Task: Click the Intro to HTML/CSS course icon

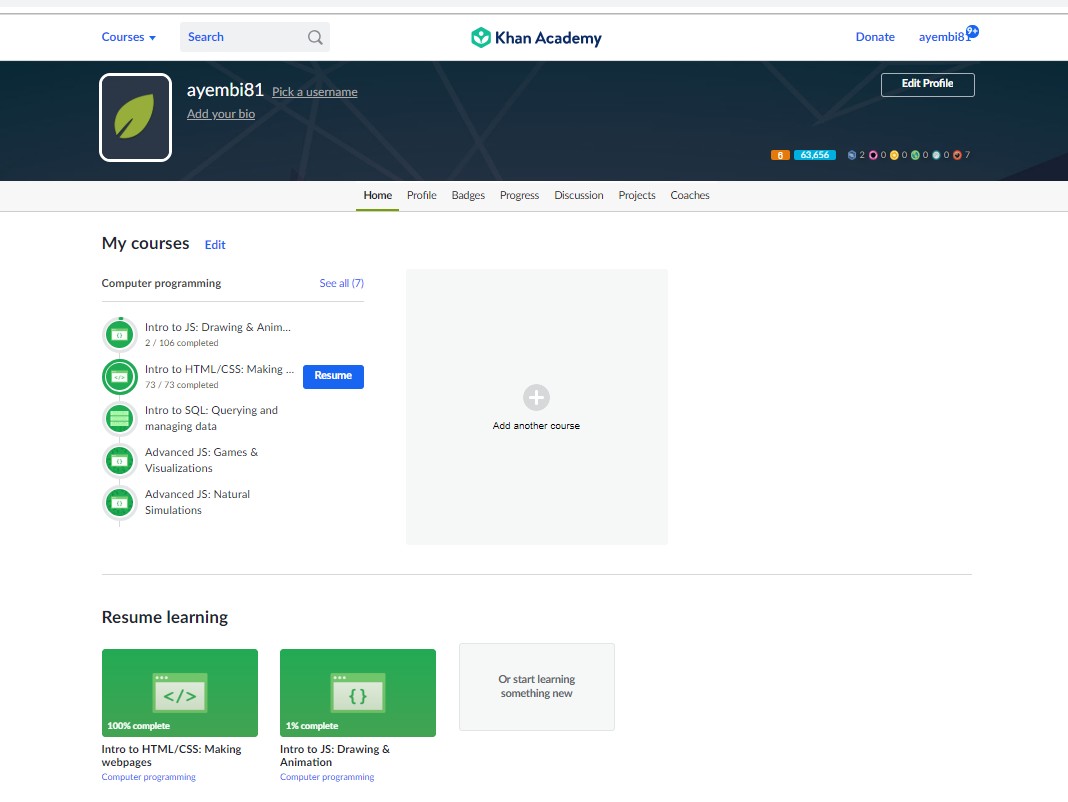Action: pyautogui.click(x=120, y=377)
